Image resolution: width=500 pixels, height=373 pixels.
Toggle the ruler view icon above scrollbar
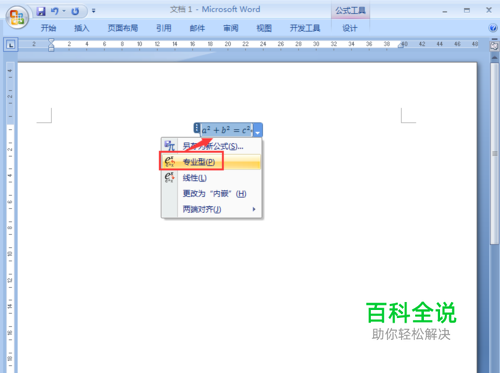pyautogui.click(x=494, y=45)
